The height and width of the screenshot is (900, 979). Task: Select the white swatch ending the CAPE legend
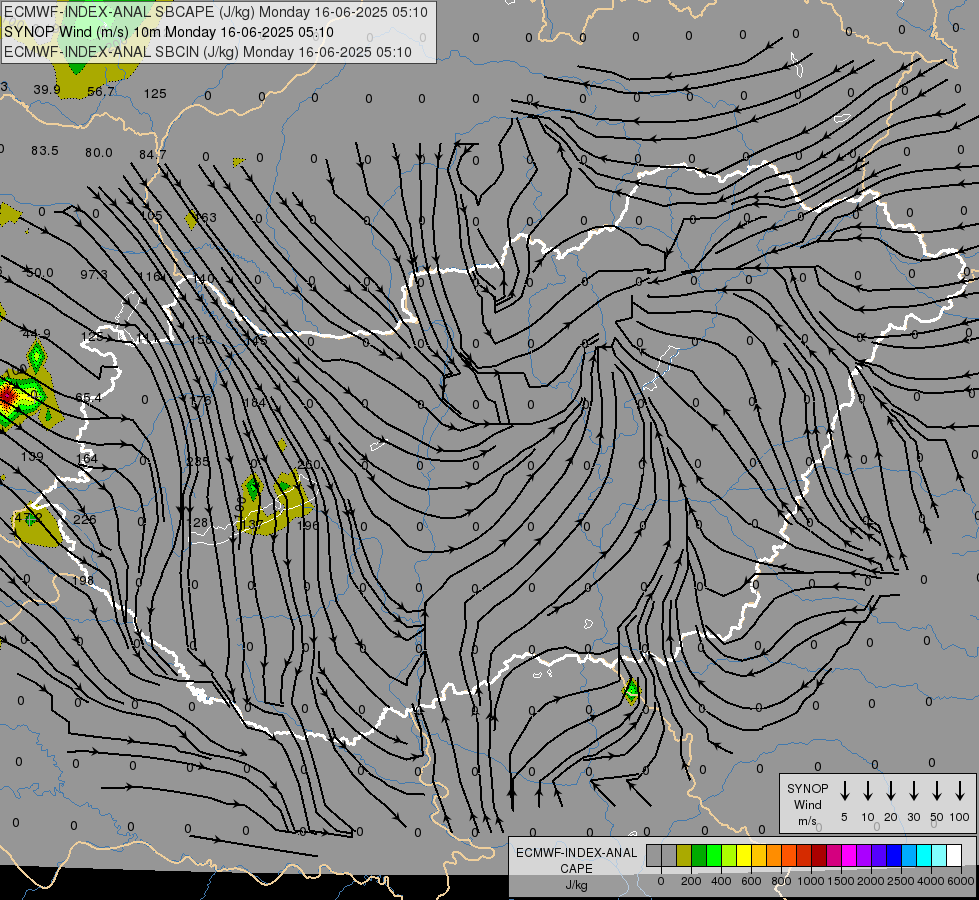(x=954, y=856)
